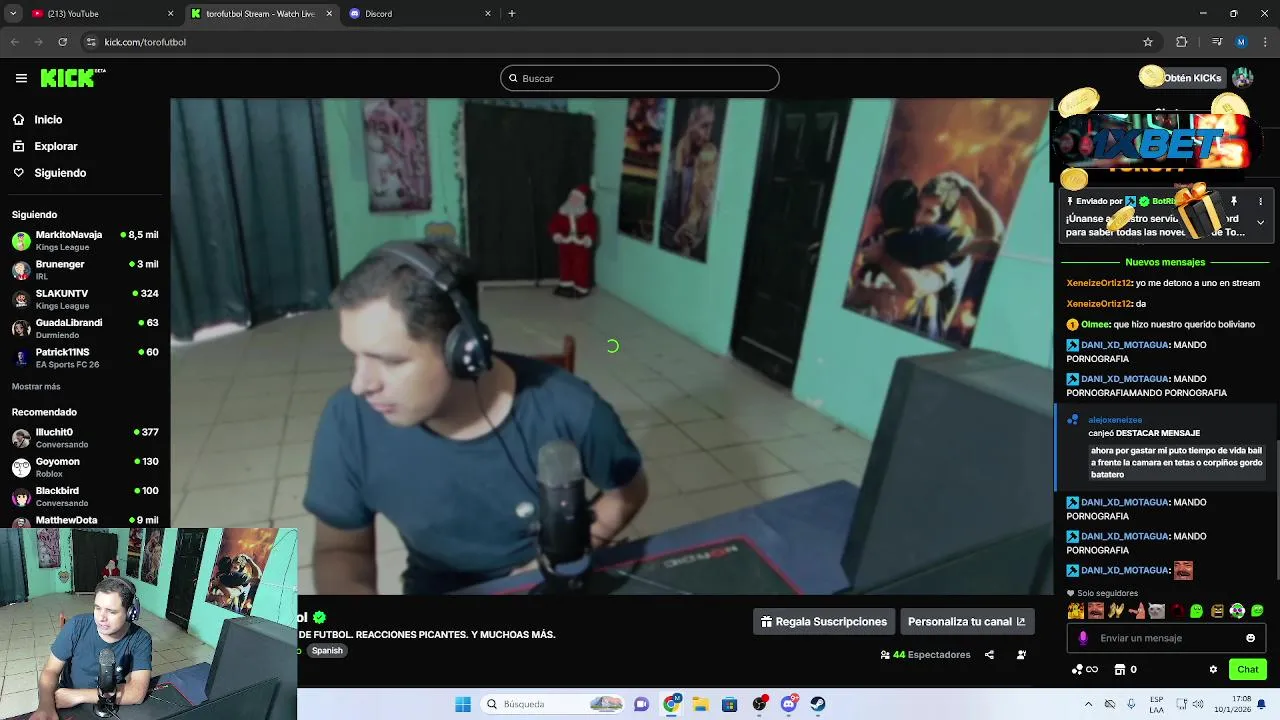Jump to Nuevos mensajes in chat
Viewport: 1280px width, 720px height.
click(x=1165, y=262)
